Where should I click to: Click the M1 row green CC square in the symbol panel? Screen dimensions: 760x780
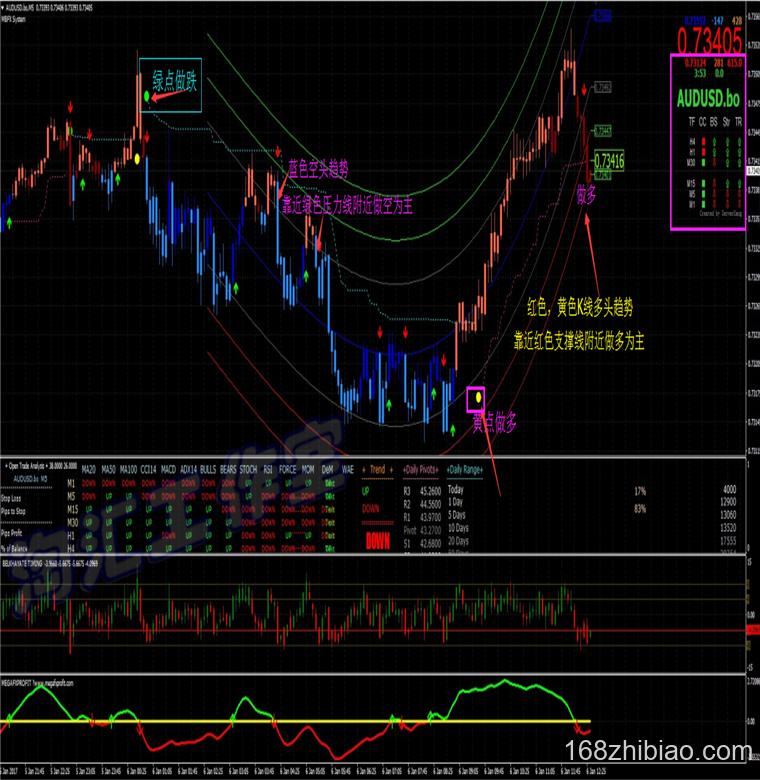(x=703, y=203)
